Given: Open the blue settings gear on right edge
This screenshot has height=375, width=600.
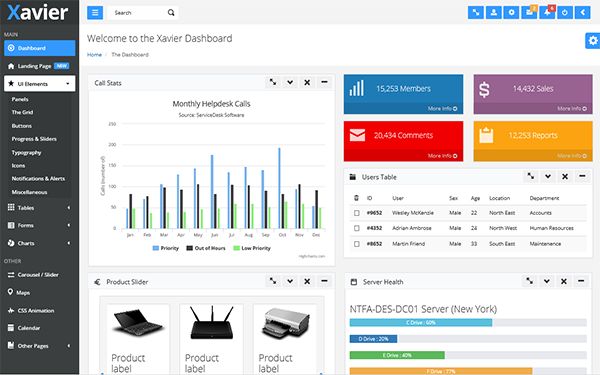Looking at the screenshot, I should (593, 40).
